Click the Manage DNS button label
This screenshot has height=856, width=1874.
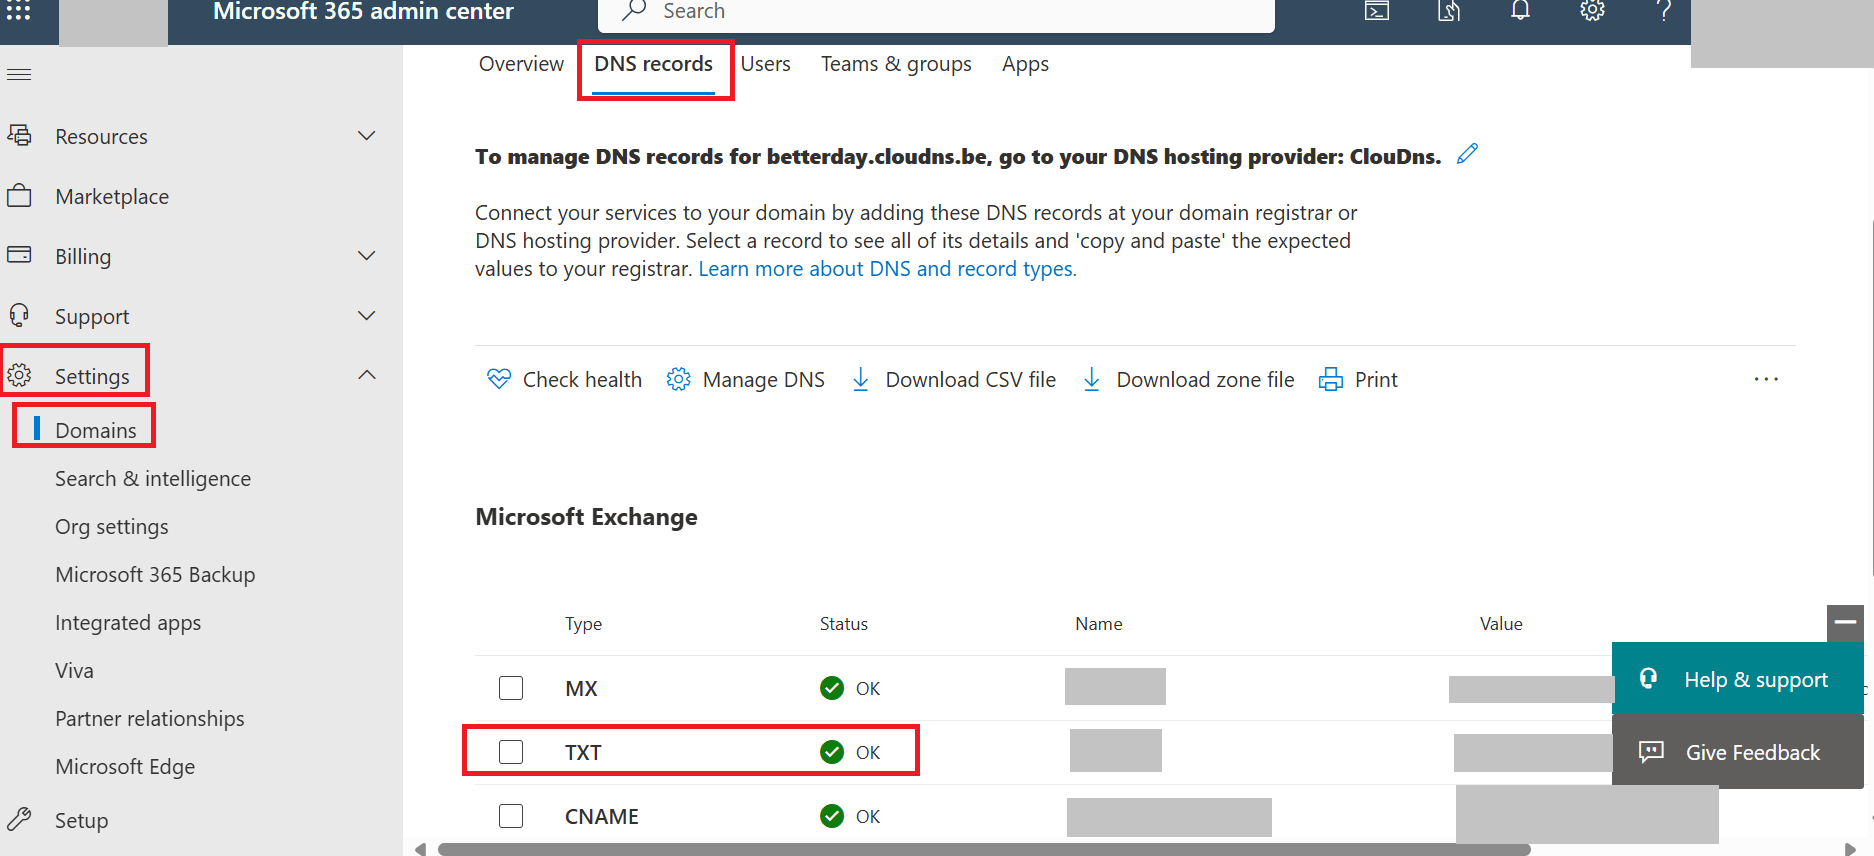point(764,380)
